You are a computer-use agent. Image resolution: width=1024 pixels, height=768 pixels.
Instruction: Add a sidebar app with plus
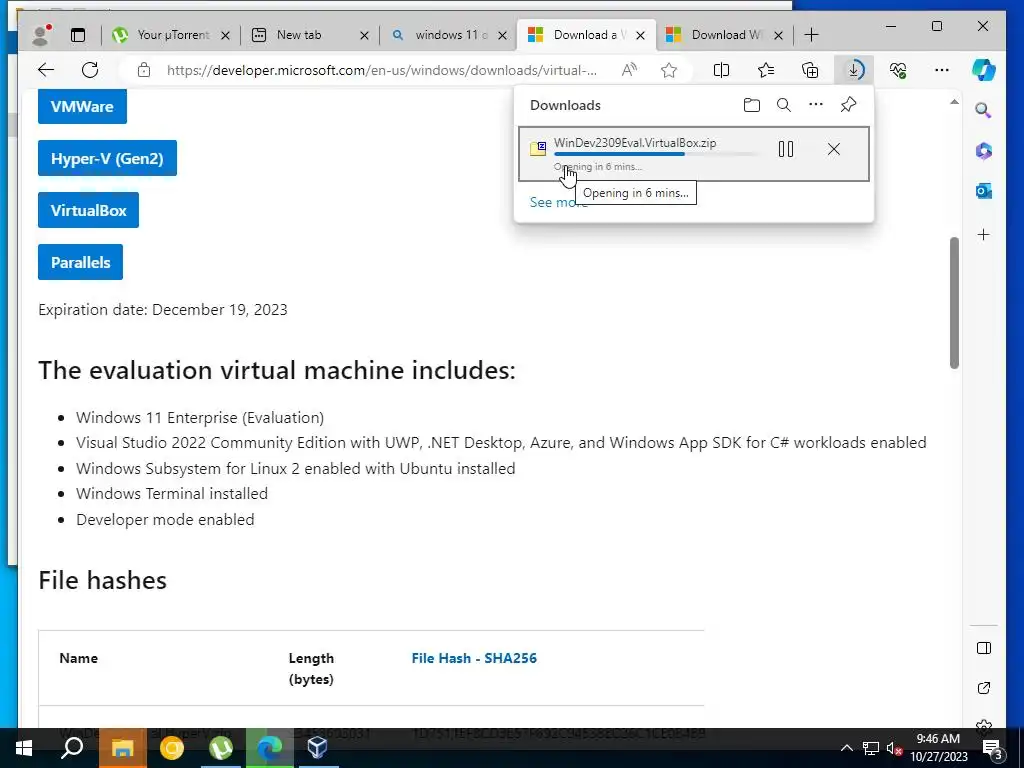pos(984,234)
